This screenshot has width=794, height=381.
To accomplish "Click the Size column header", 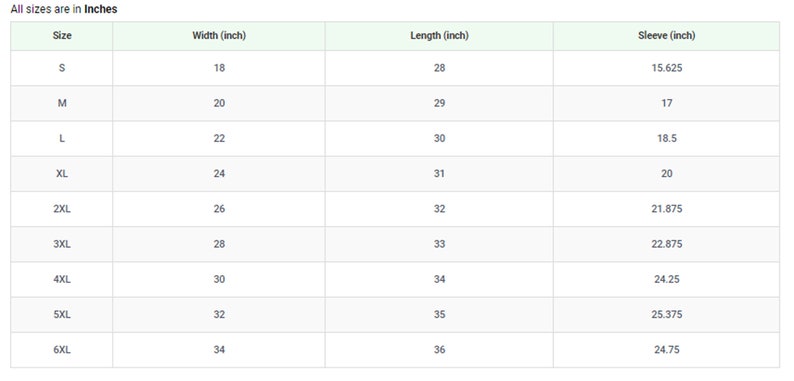I will coord(62,35).
